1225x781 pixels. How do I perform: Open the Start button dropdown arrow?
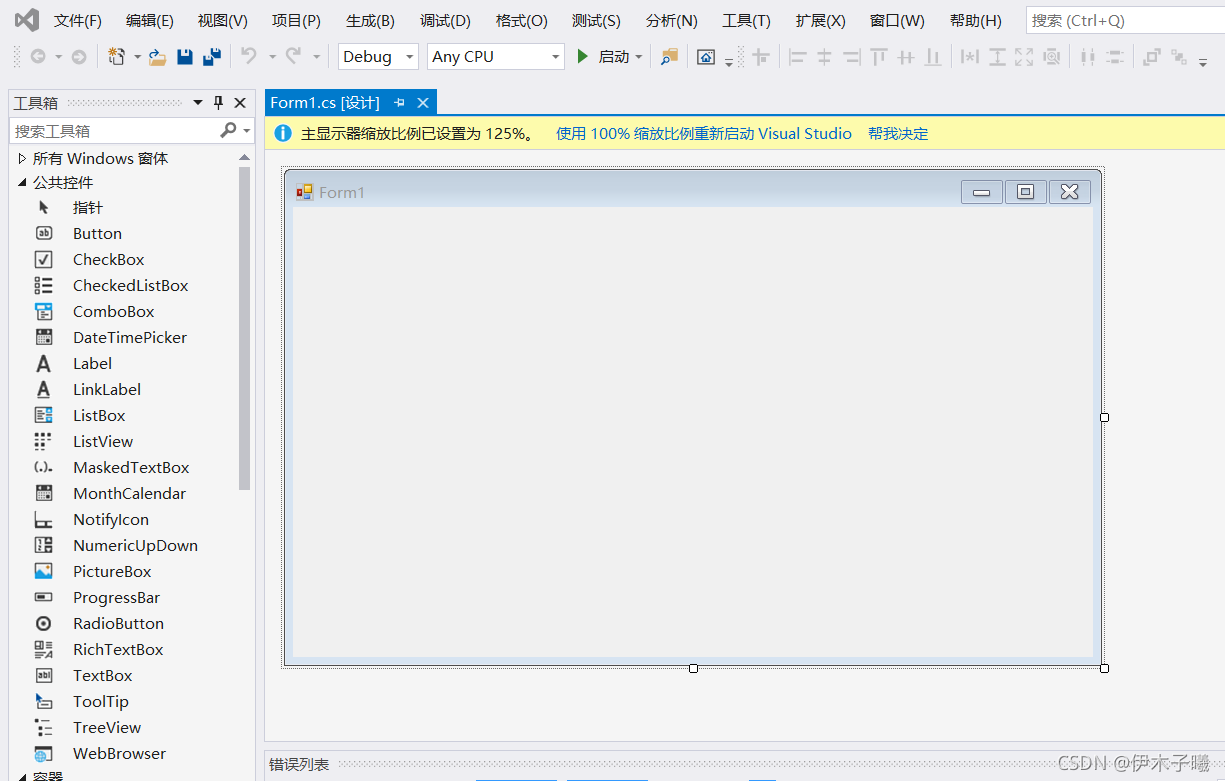point(639,58)
